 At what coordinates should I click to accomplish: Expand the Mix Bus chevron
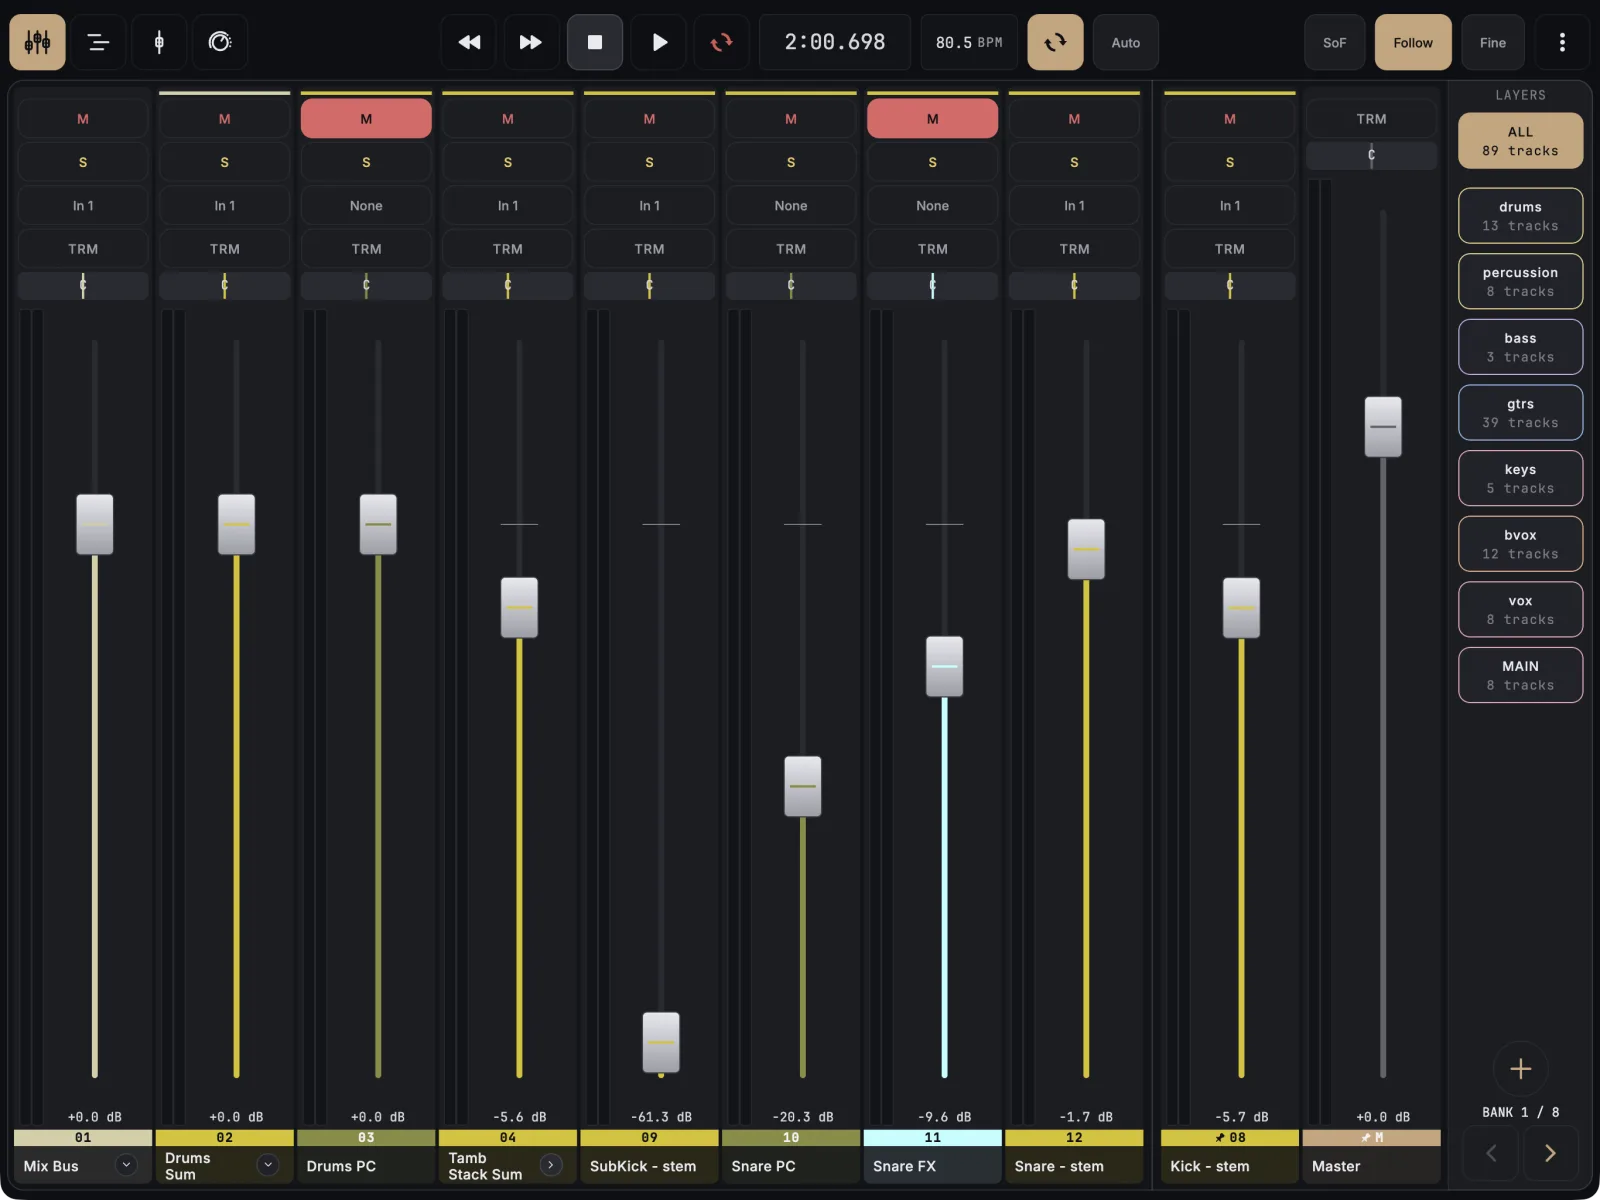(126, 1165)
